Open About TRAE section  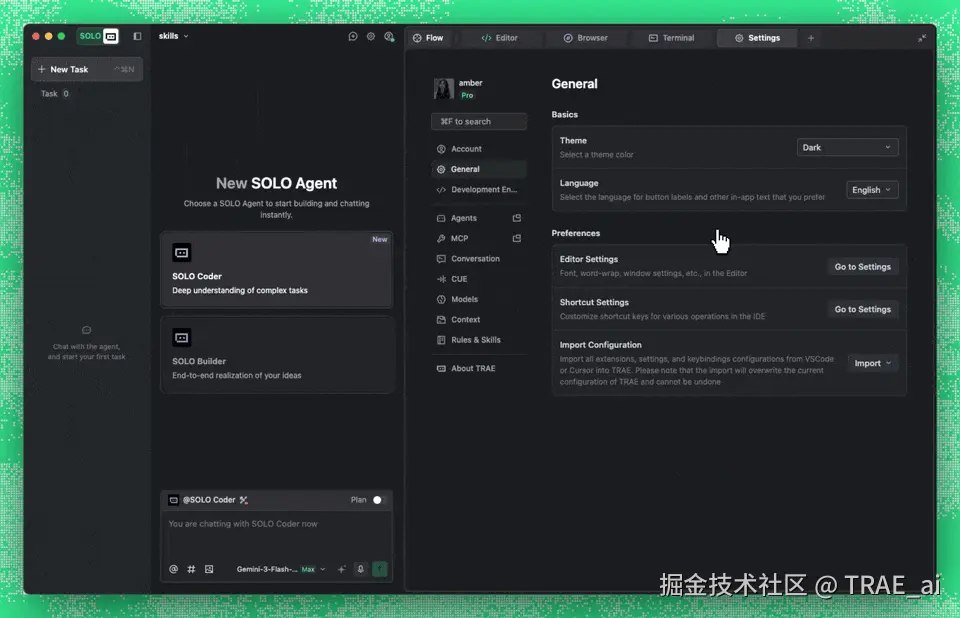[479, 368]
